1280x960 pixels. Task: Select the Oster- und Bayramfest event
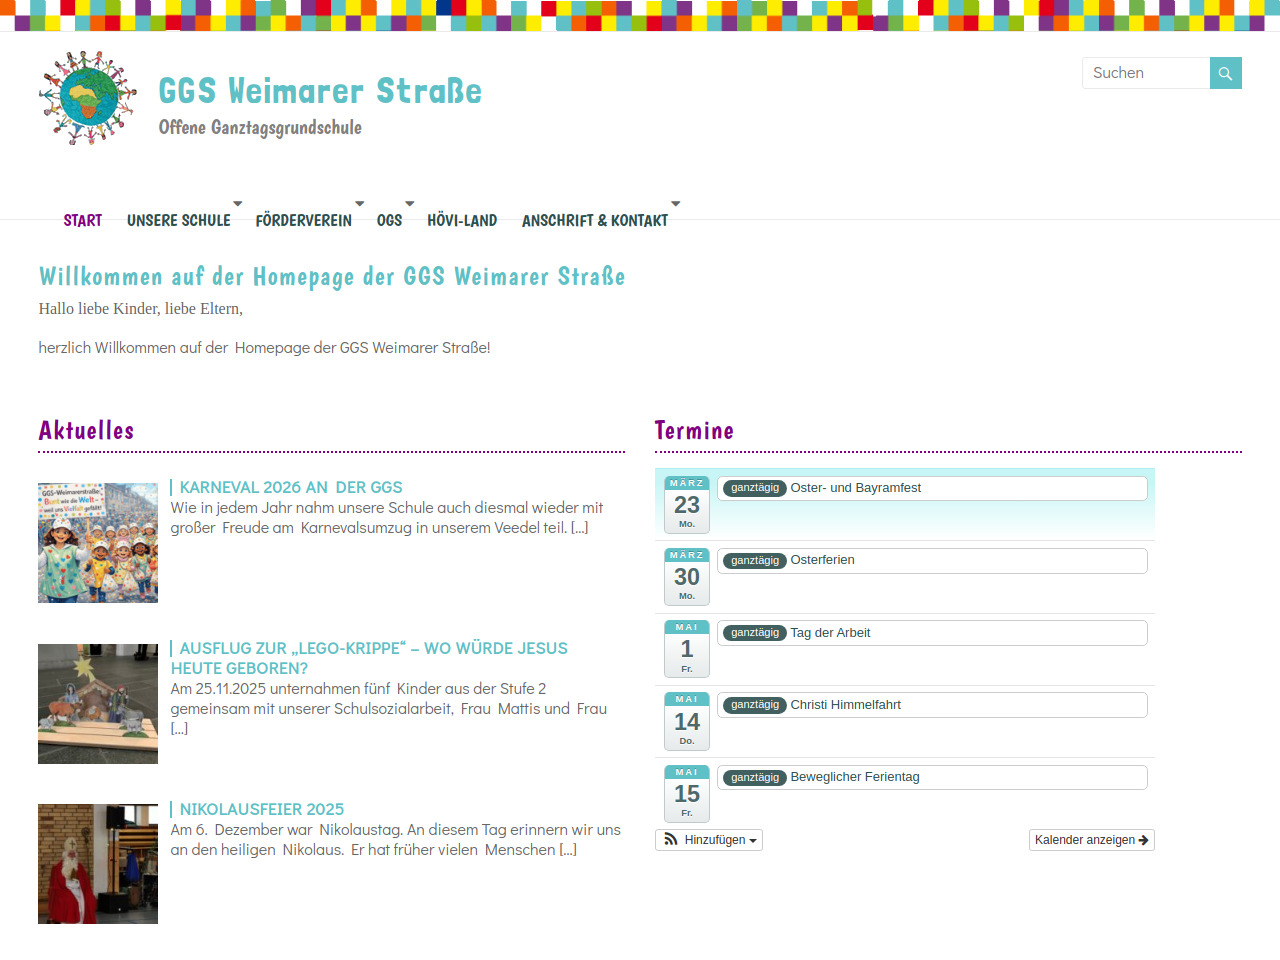(x=855, y=488)
